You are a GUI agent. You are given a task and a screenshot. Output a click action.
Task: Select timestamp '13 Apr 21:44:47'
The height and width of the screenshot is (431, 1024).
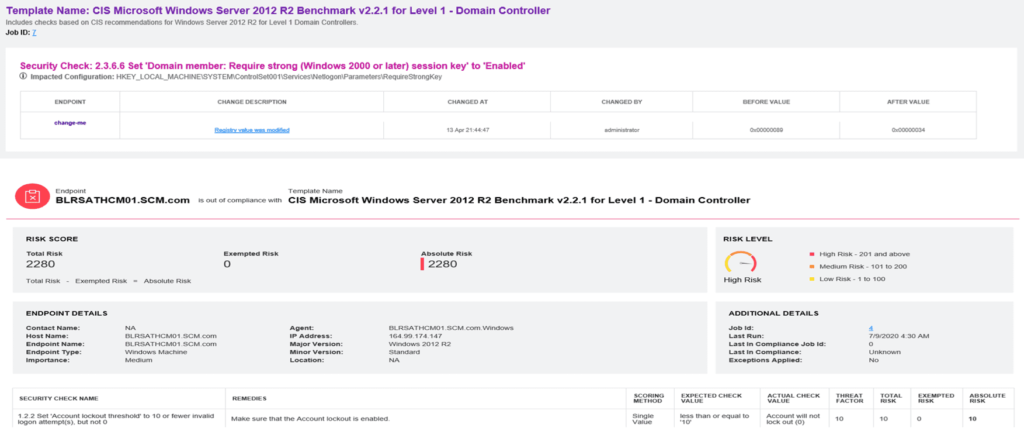(x=468, y=130)
